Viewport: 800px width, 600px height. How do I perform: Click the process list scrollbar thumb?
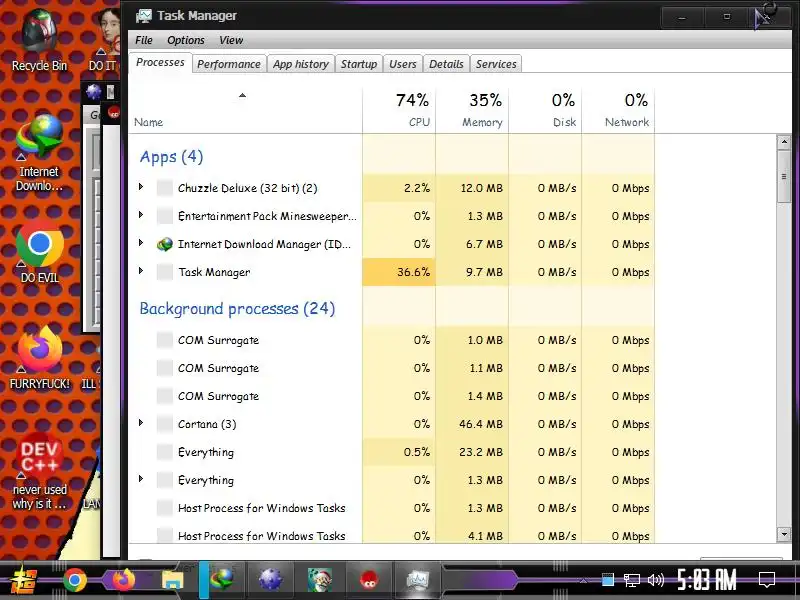784,177
